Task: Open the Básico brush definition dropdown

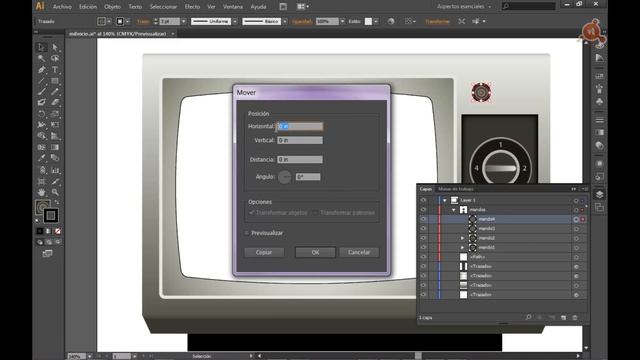Action: (285, 21)
